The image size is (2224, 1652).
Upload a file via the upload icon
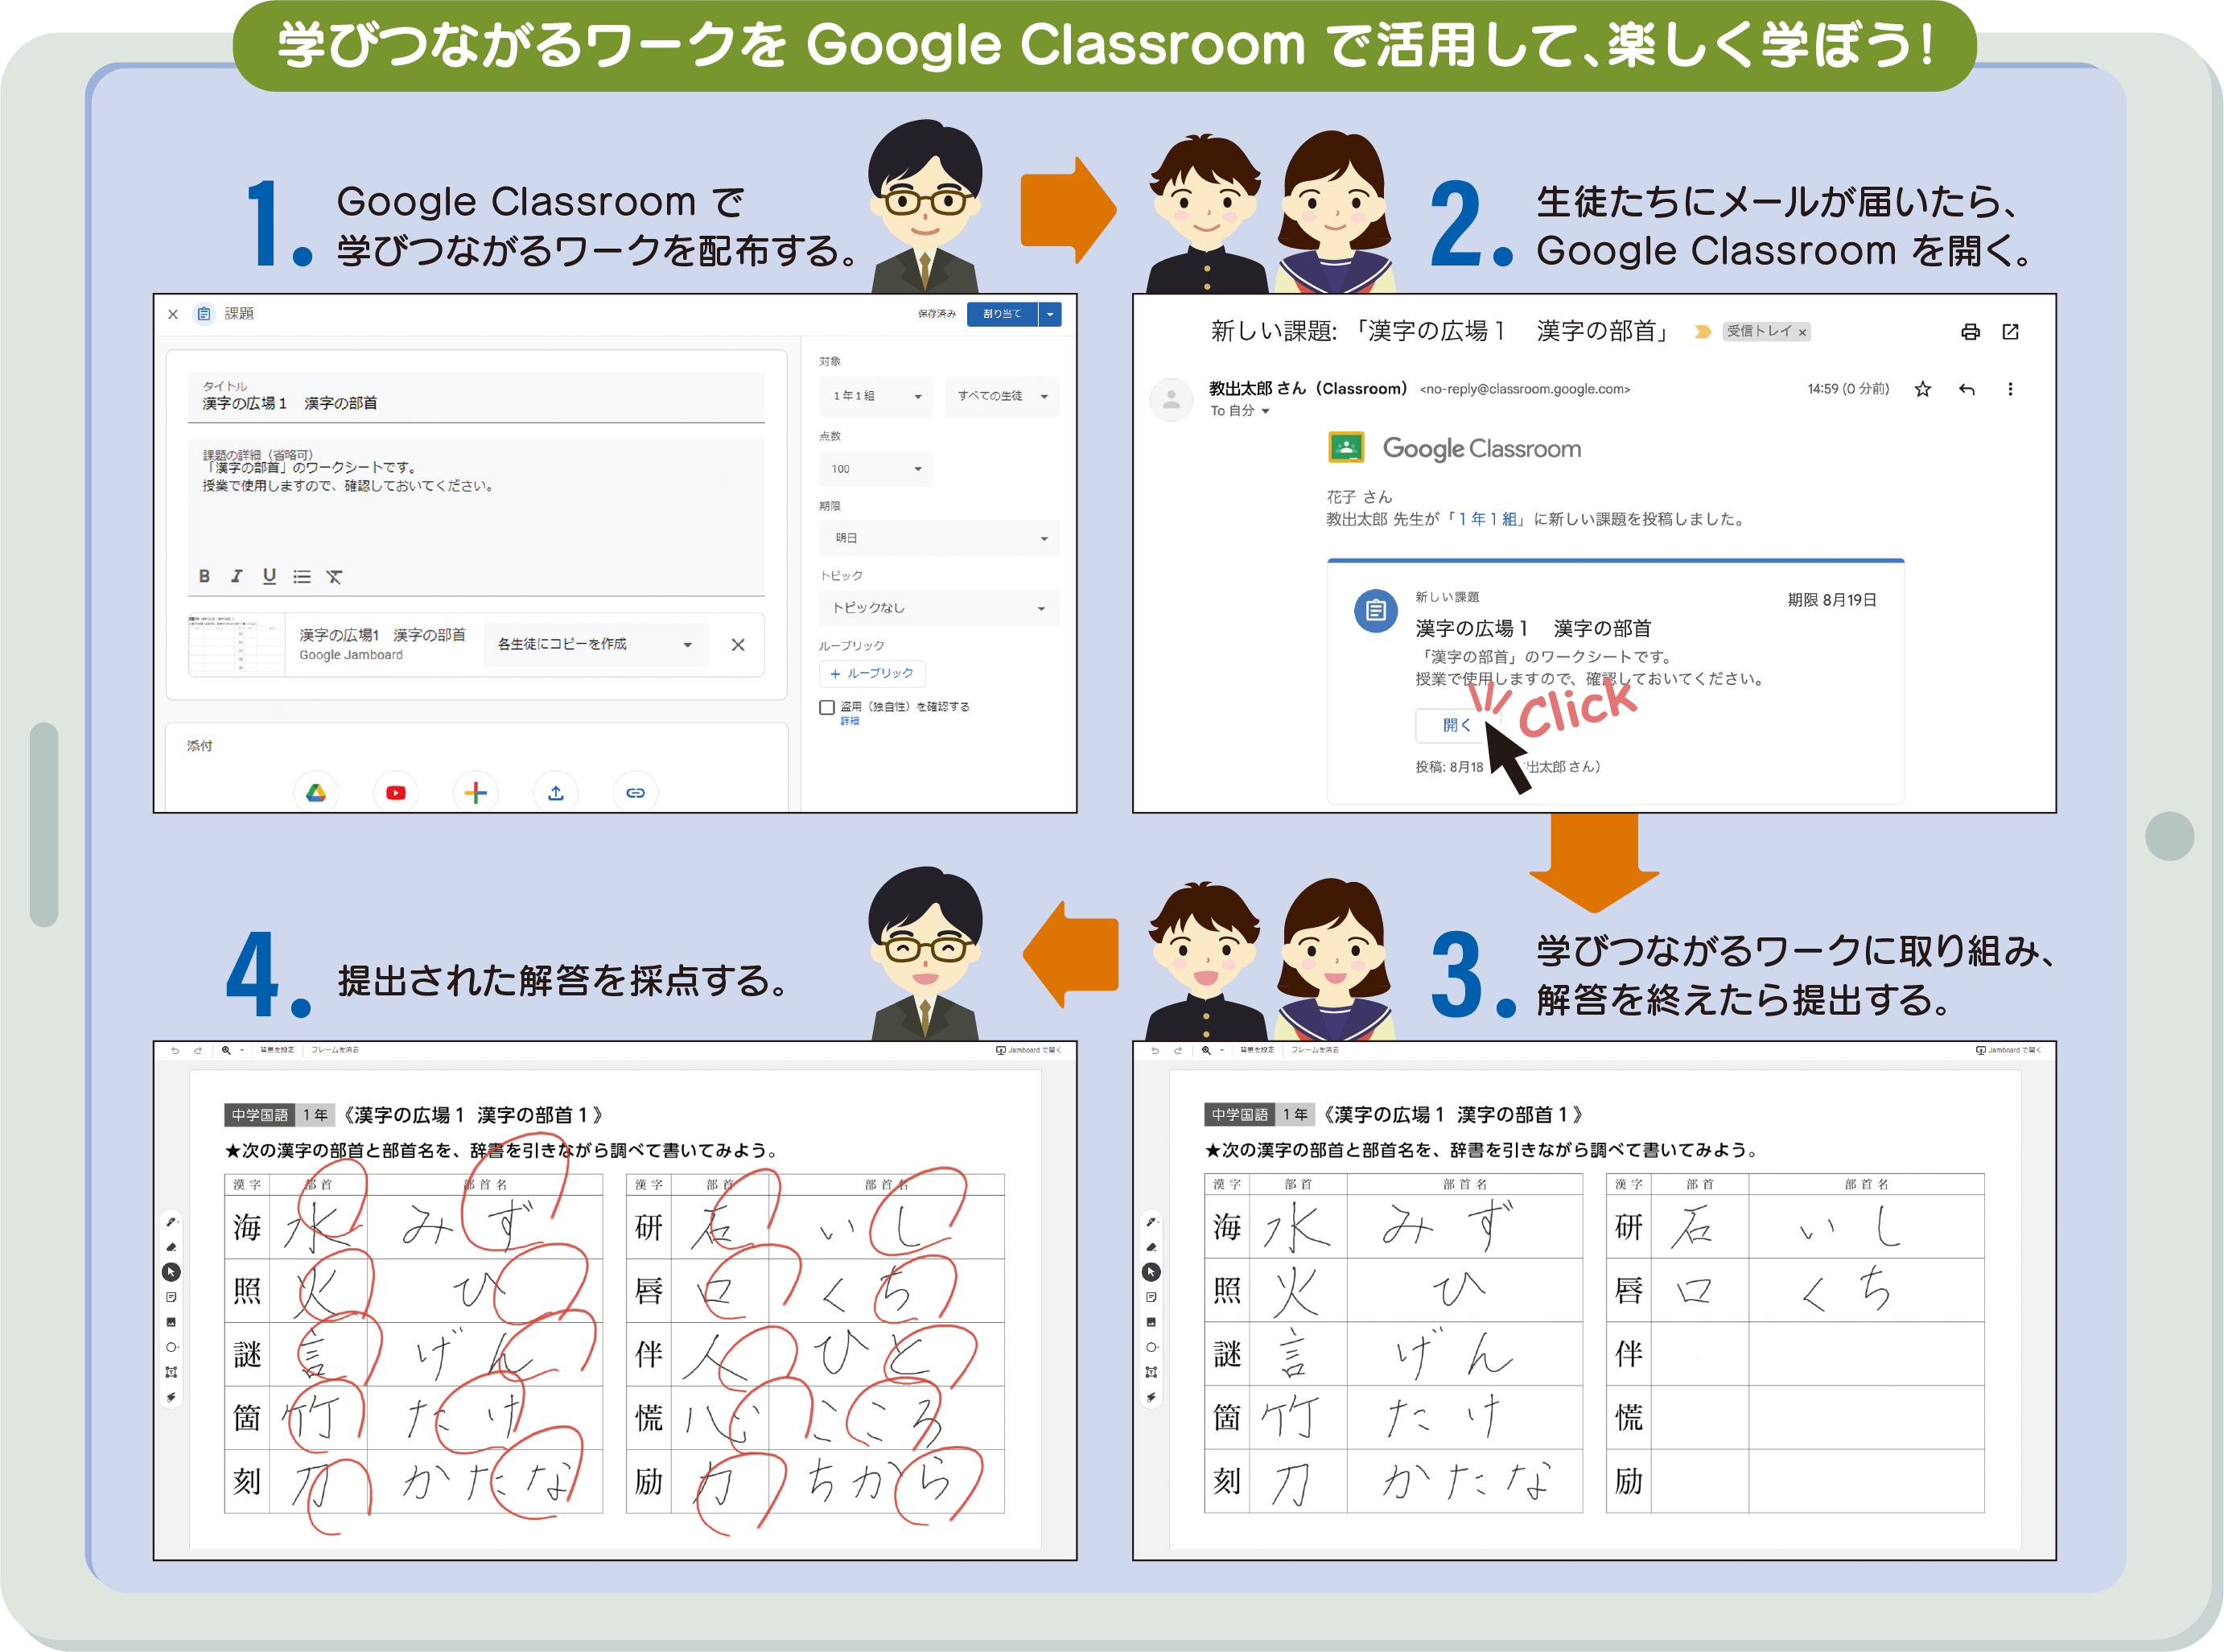556,793
